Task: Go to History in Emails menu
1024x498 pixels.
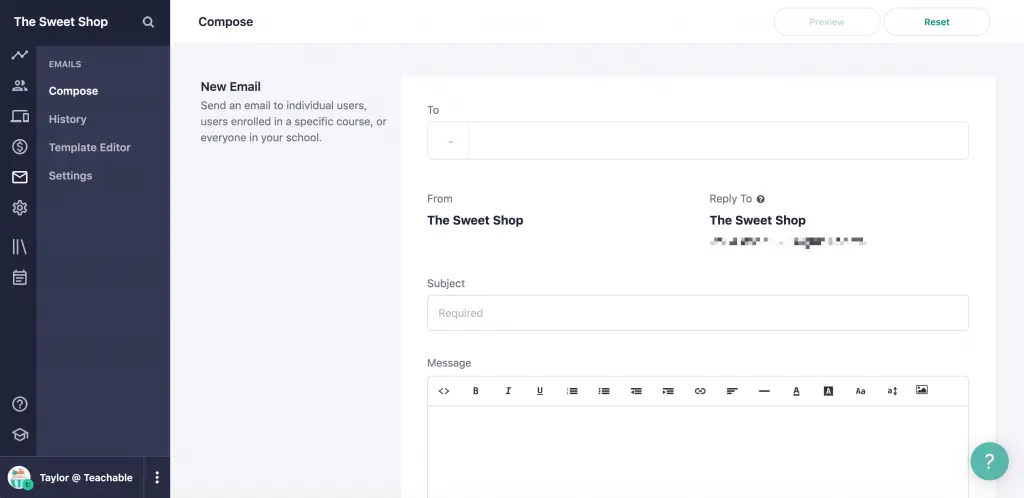Action: coord(67,119)
